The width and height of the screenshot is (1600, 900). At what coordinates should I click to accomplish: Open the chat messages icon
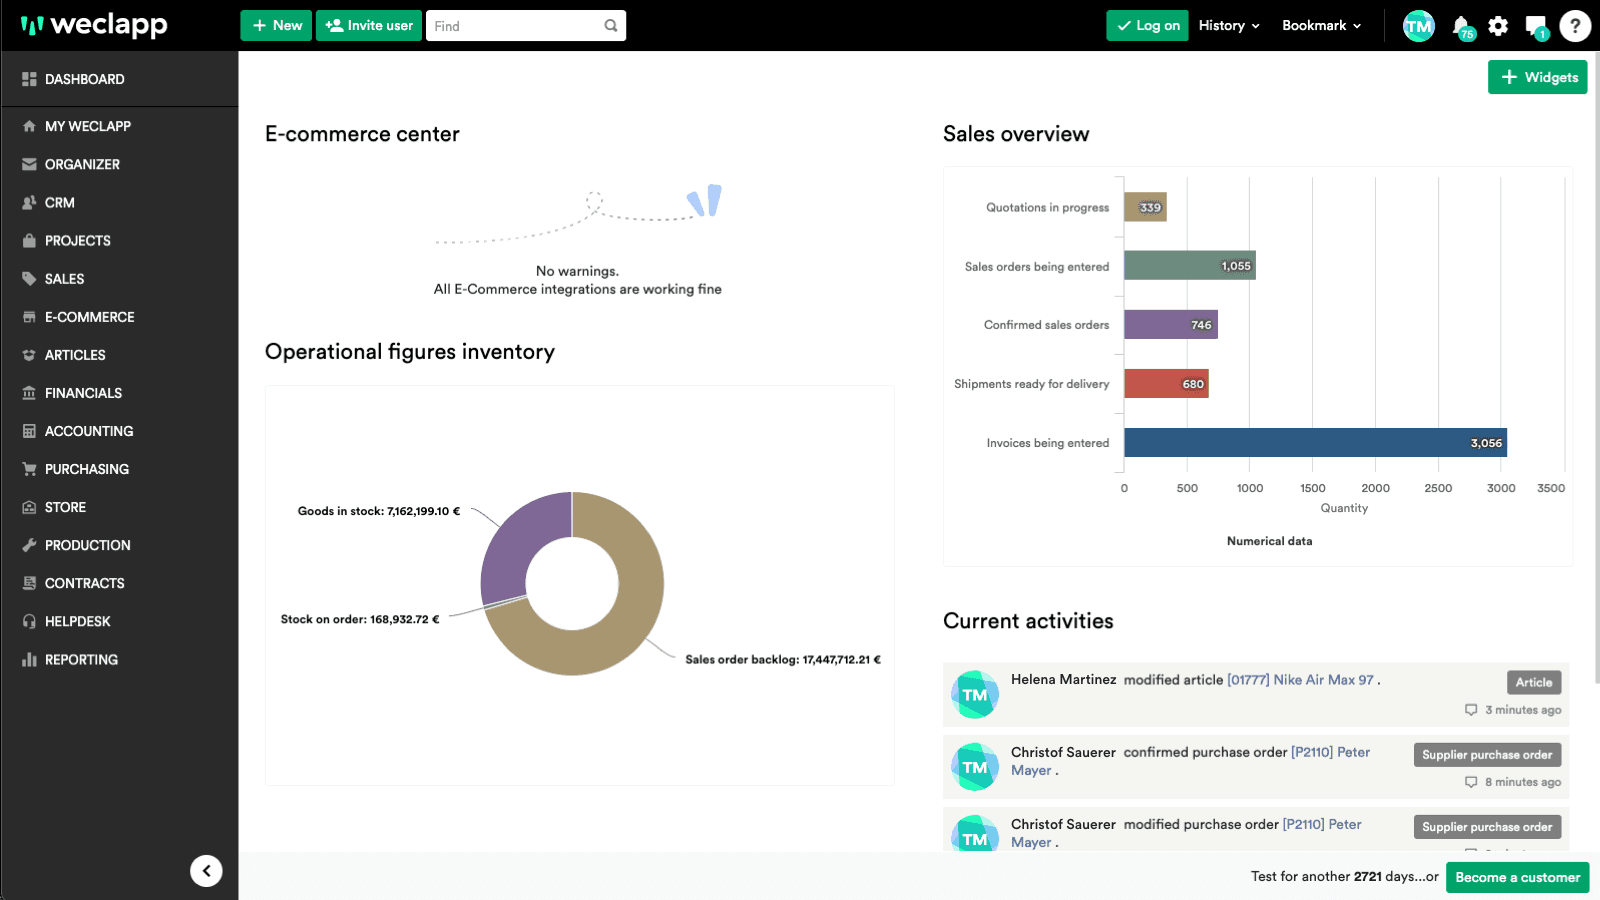click(1535, 26)
